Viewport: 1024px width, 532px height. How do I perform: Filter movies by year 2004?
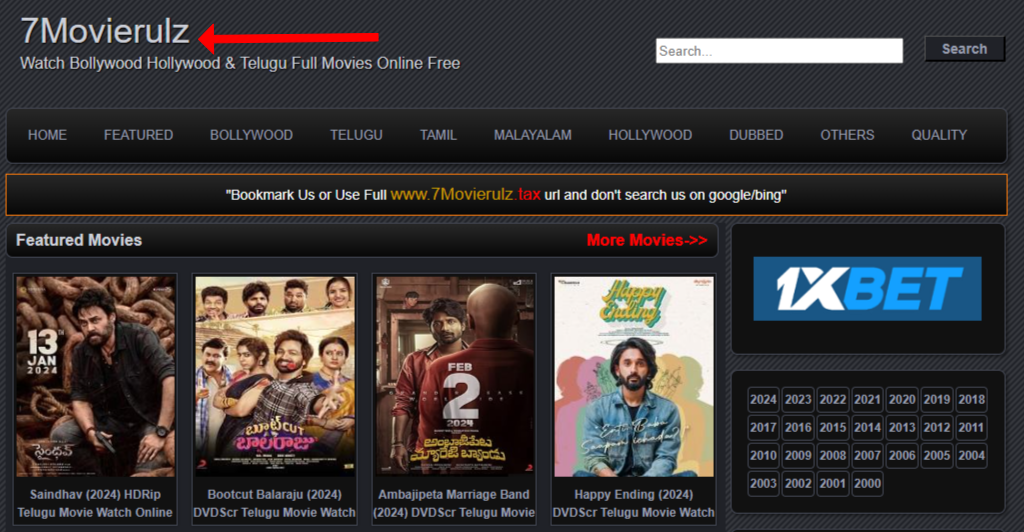point(971,456)
